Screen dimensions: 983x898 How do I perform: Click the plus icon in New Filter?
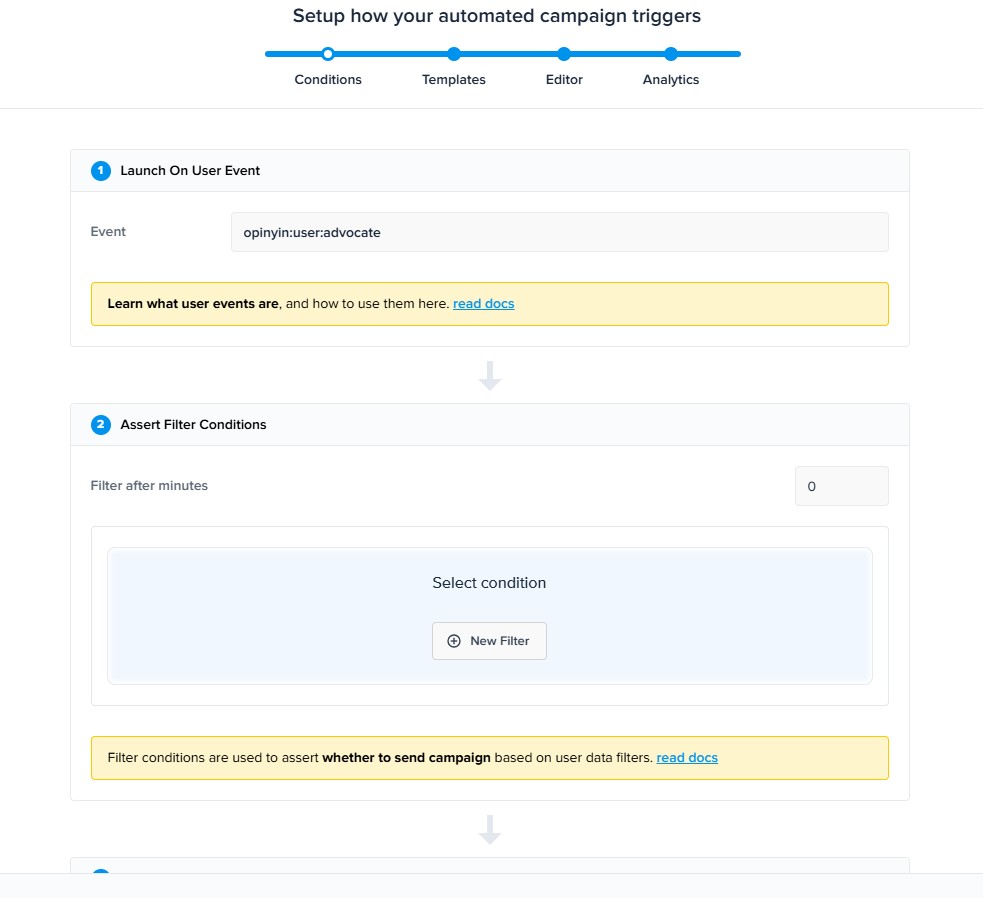click(x=454, y=641)
